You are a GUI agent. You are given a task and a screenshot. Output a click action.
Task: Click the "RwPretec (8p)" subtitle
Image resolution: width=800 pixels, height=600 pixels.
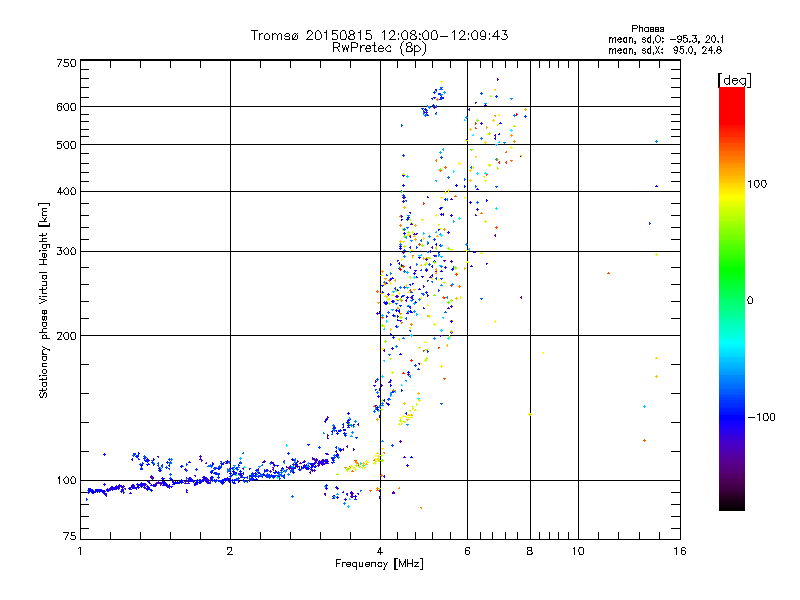[x=379, y=48]
